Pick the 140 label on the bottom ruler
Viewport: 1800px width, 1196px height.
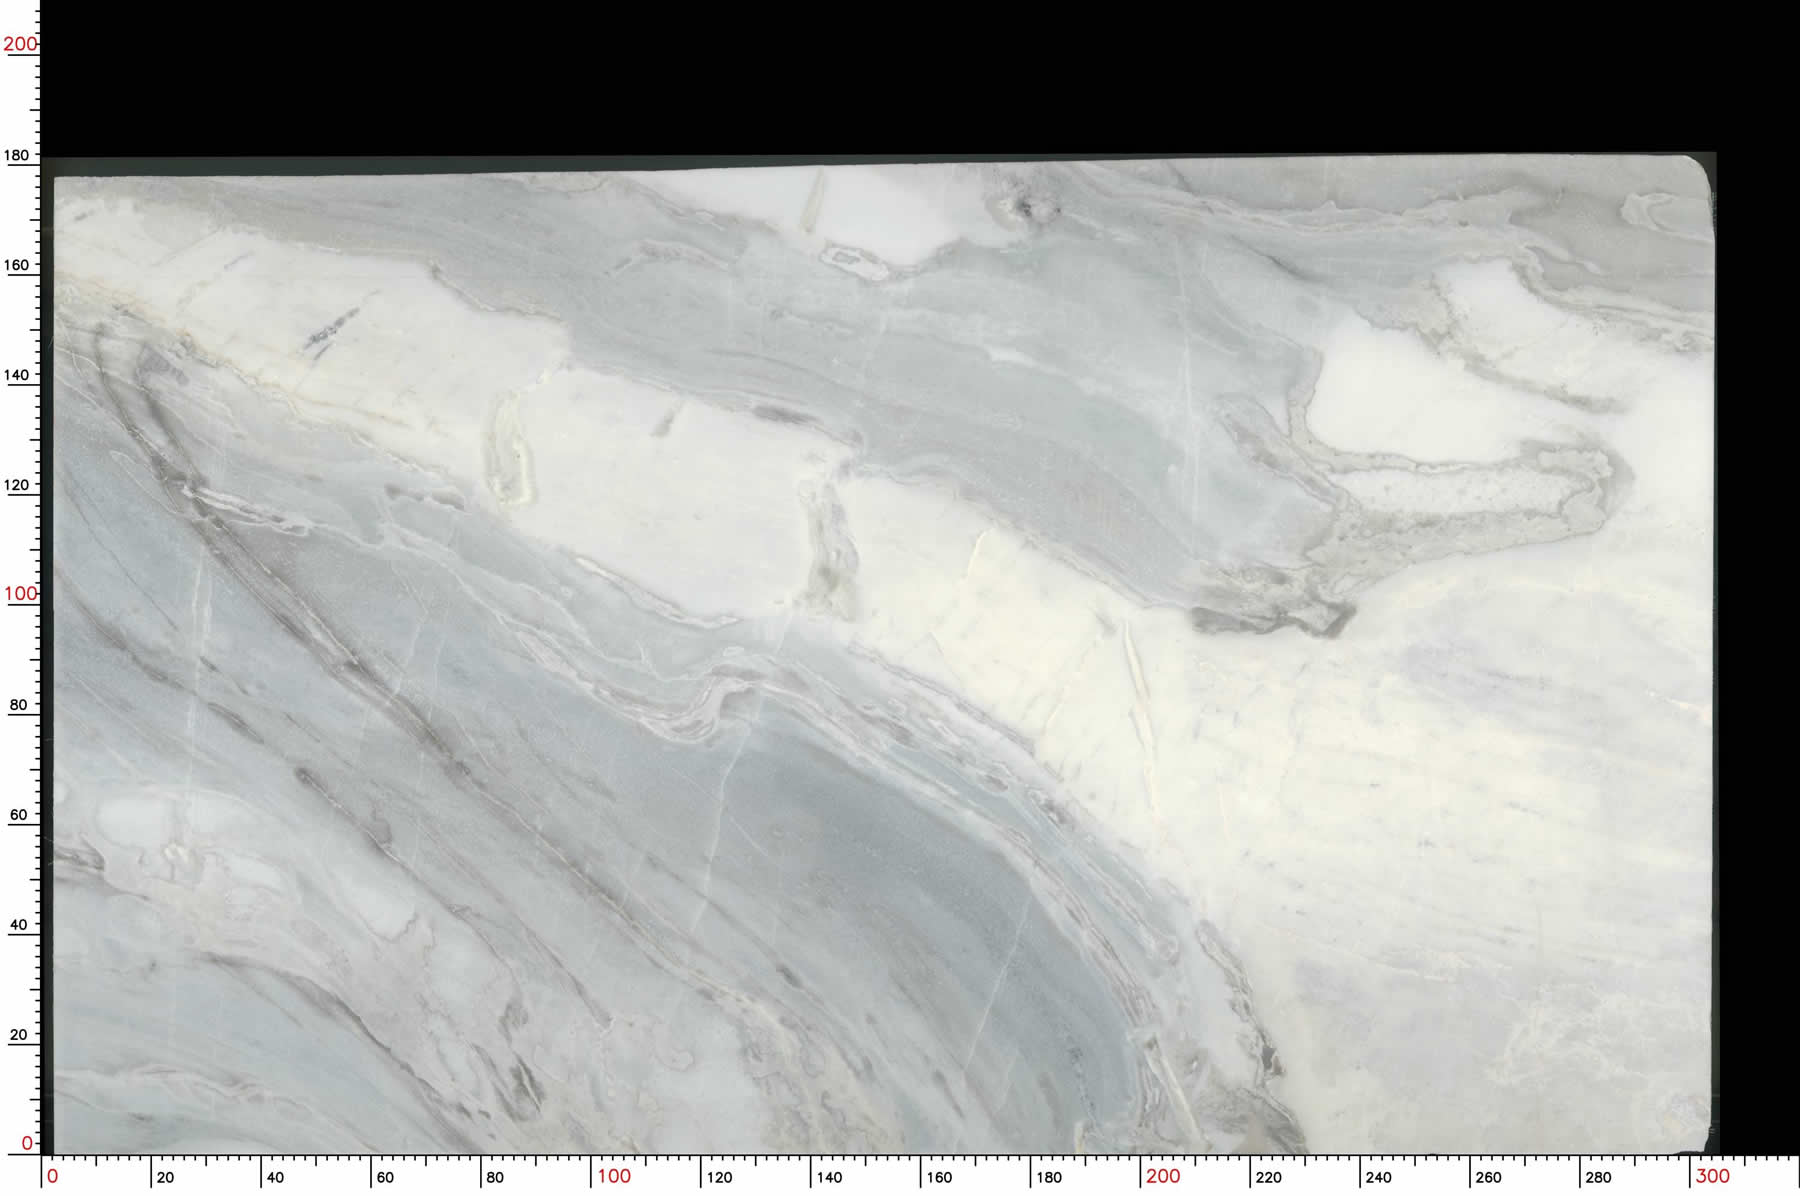[x=829, y=1178]
